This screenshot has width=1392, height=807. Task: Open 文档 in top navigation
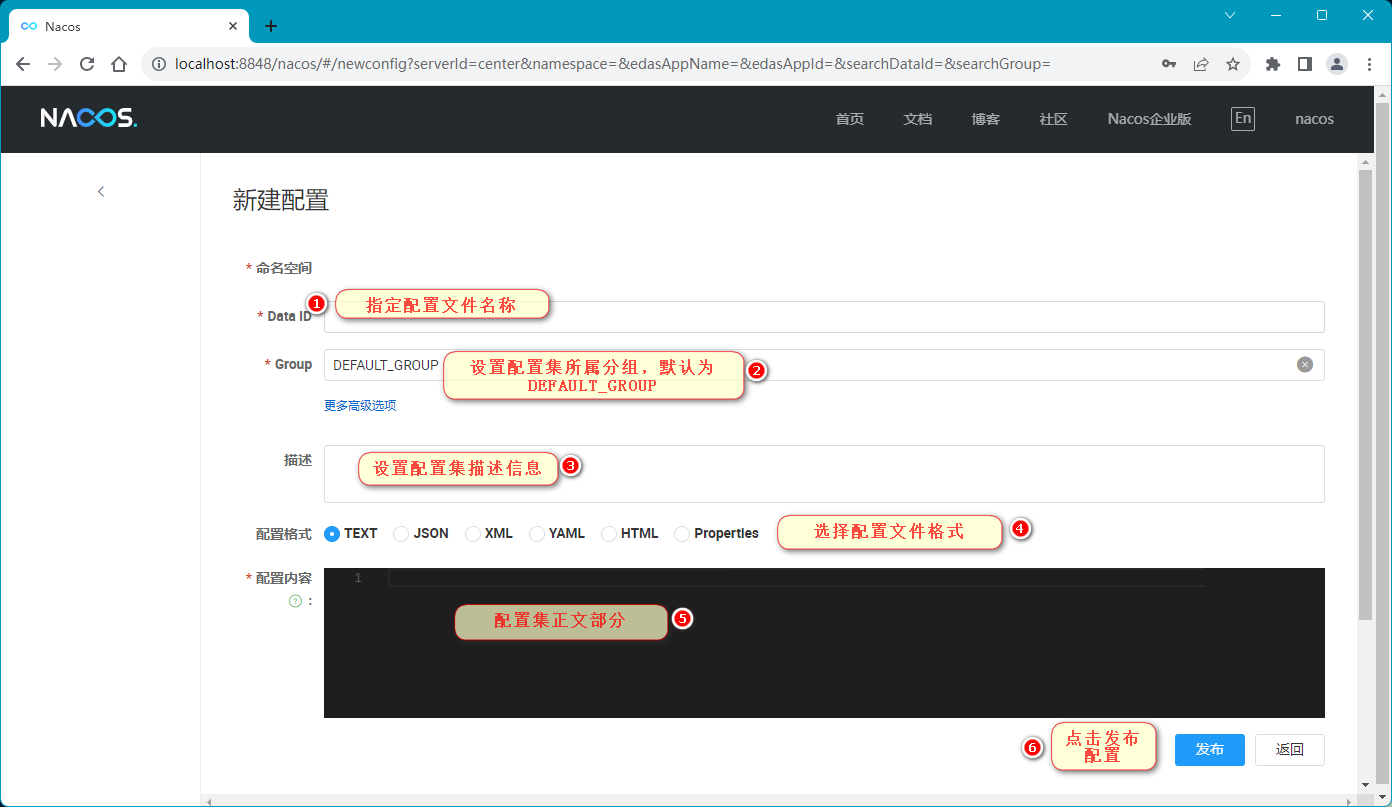[x=918, y=119]
